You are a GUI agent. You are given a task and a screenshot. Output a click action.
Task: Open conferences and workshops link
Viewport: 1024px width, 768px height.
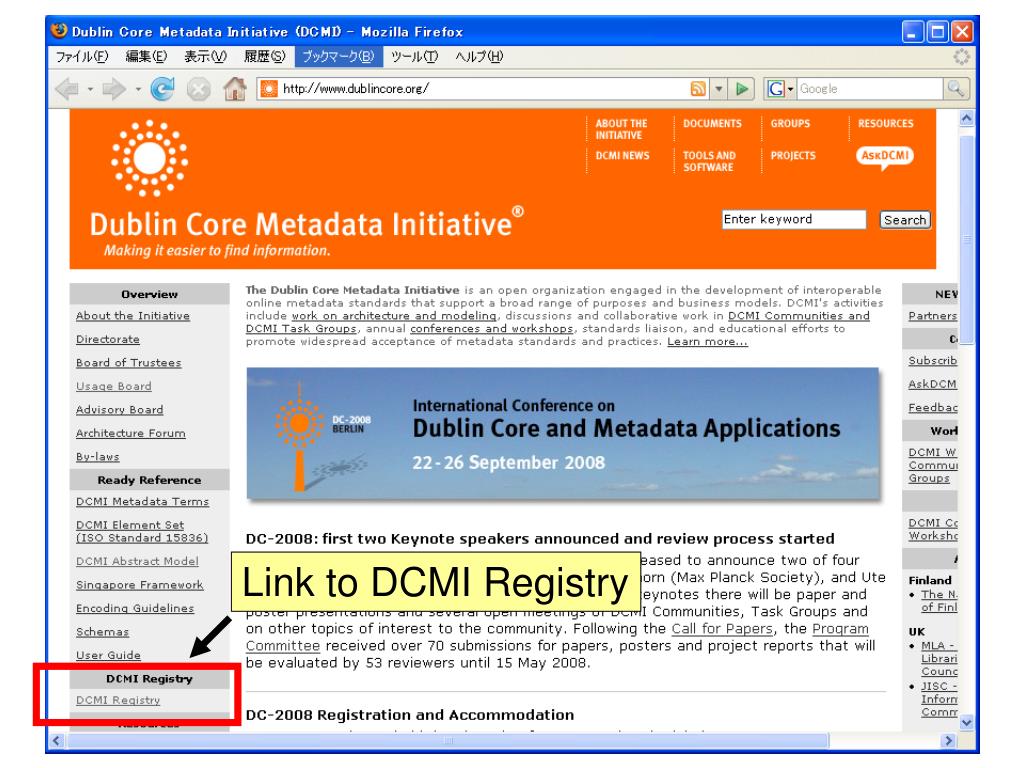(x=491, y=329)
